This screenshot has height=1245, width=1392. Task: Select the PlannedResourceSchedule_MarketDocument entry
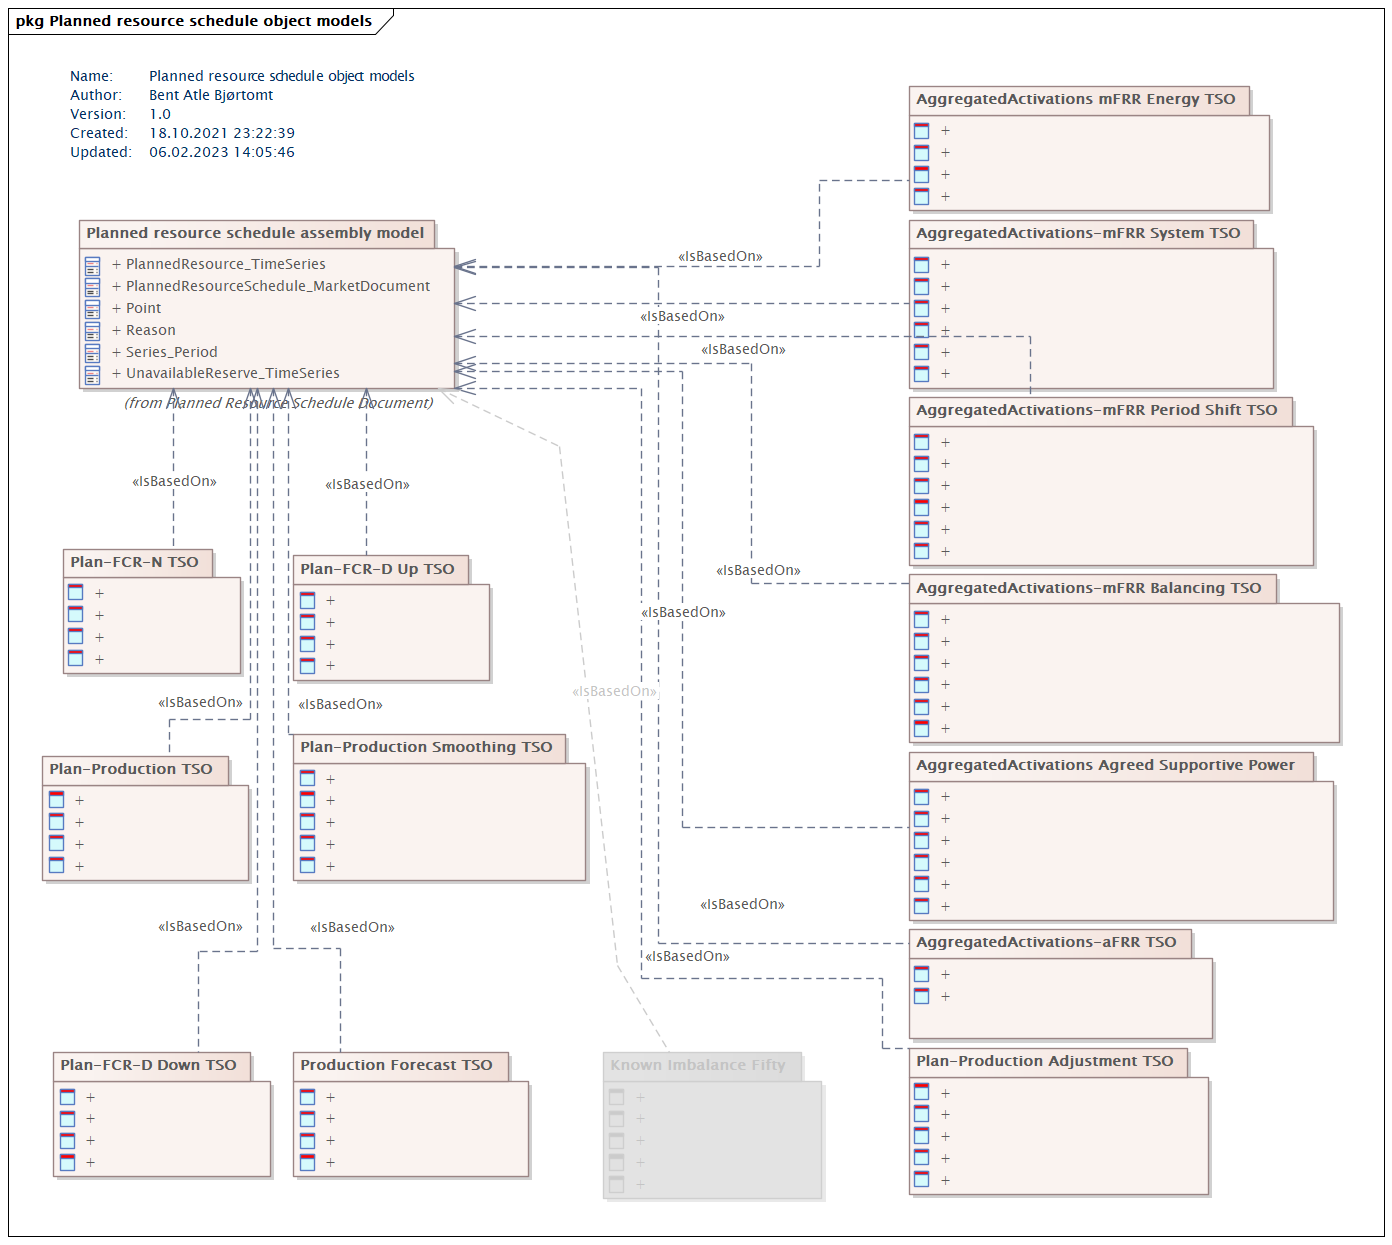coord(271,286)
